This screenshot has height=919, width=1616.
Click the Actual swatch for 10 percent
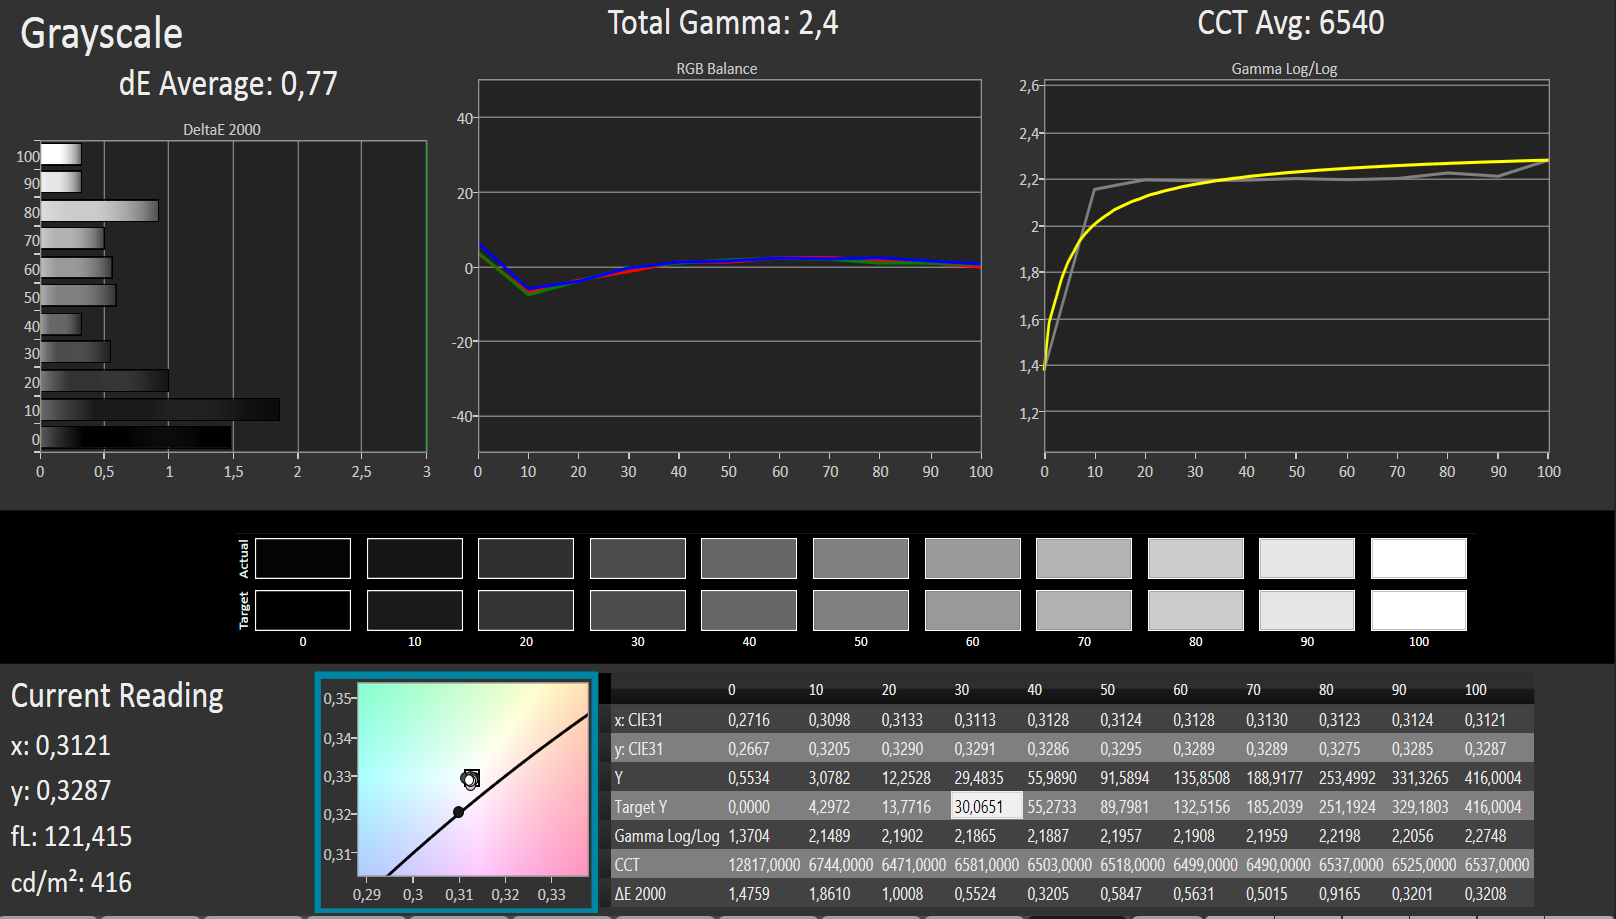(415, 558)
